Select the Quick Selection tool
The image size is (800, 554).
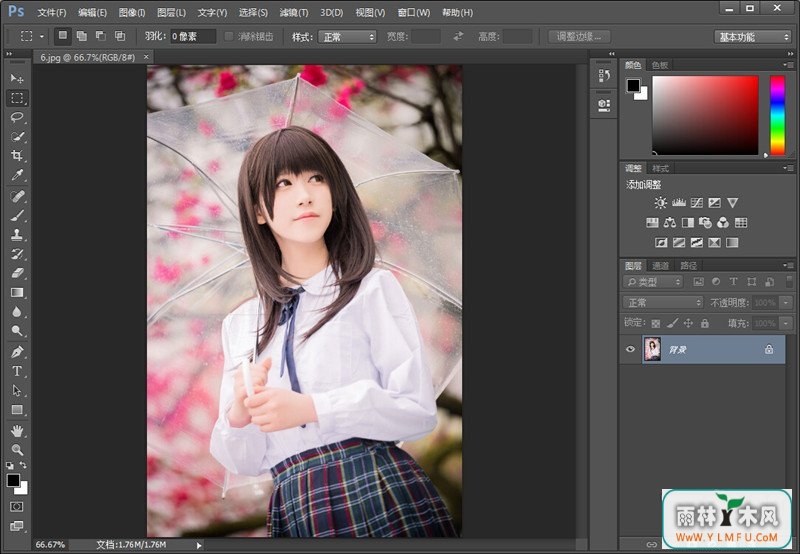point(17,137)
